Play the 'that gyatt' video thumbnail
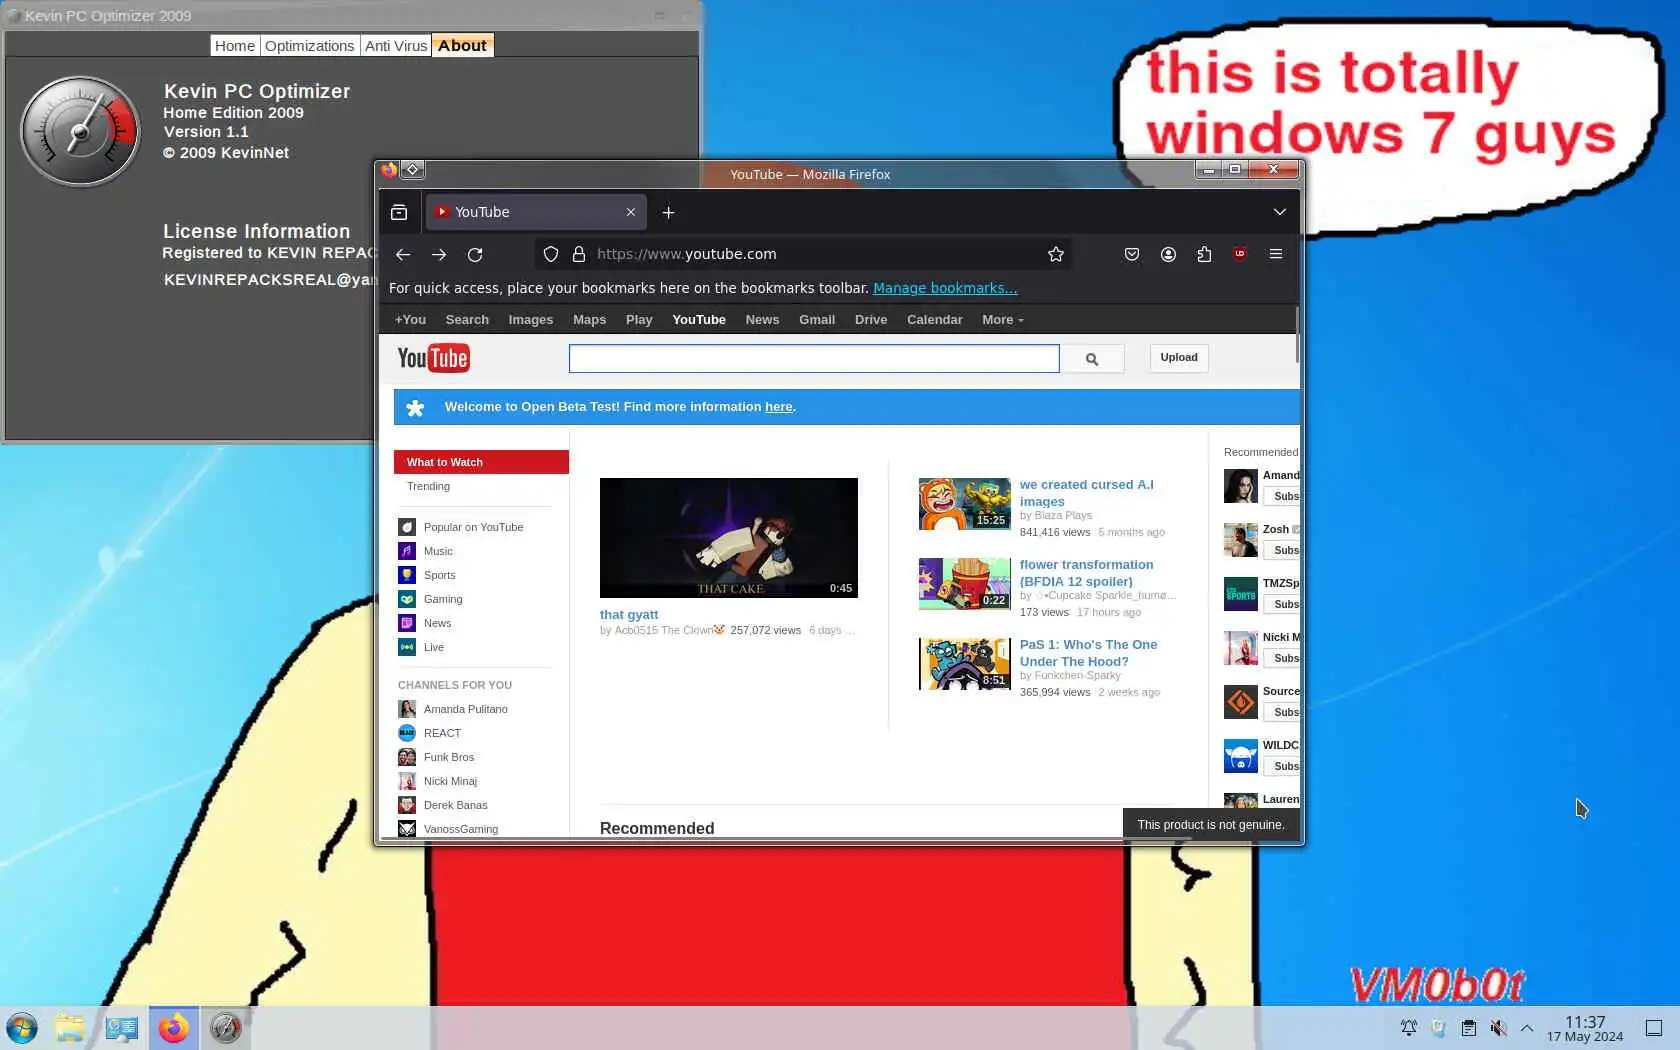 729,538
